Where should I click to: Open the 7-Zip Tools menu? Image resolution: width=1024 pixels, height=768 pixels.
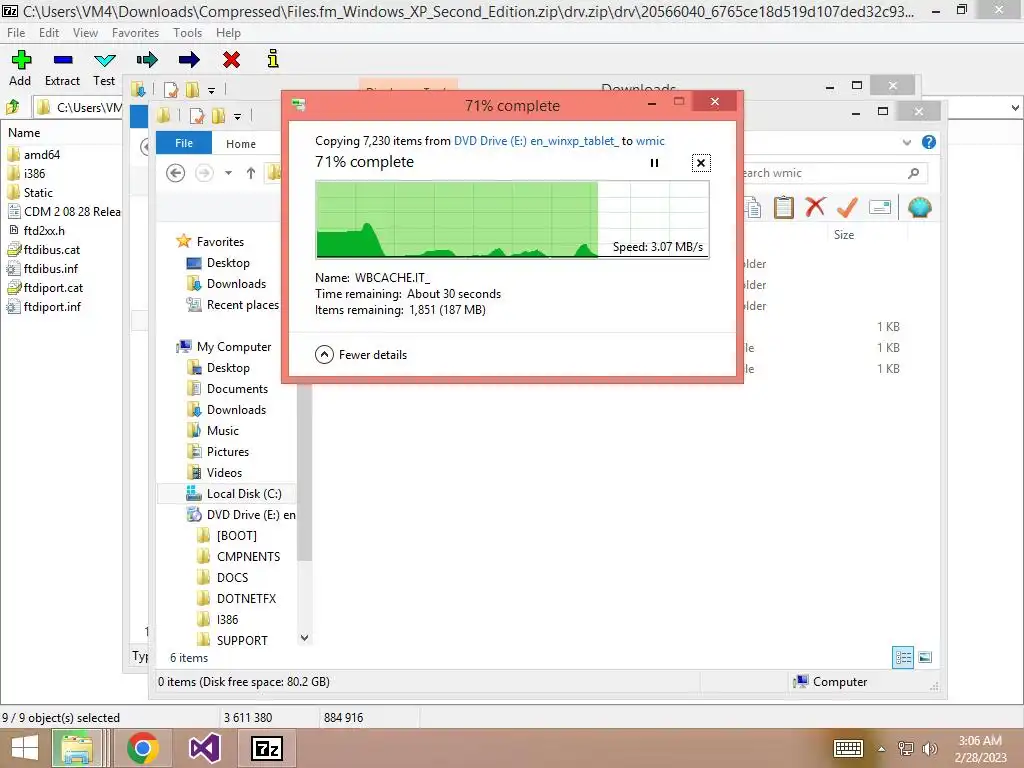[187, 33]
